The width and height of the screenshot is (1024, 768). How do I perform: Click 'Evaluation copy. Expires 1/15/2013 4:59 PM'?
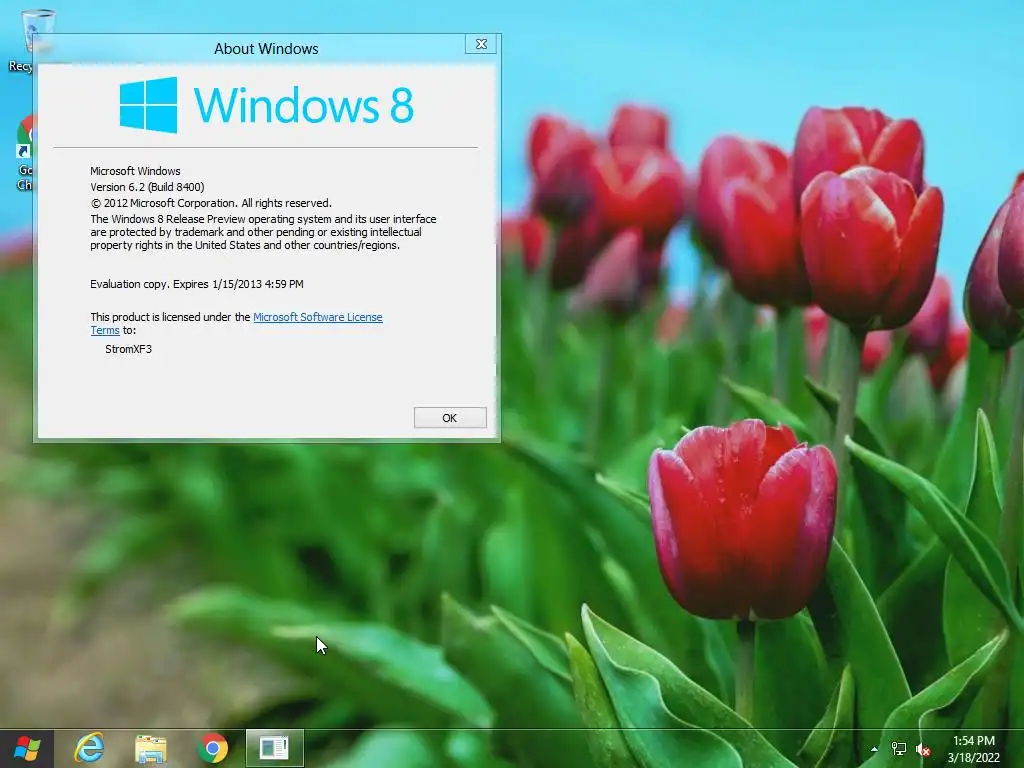[197, 284]
